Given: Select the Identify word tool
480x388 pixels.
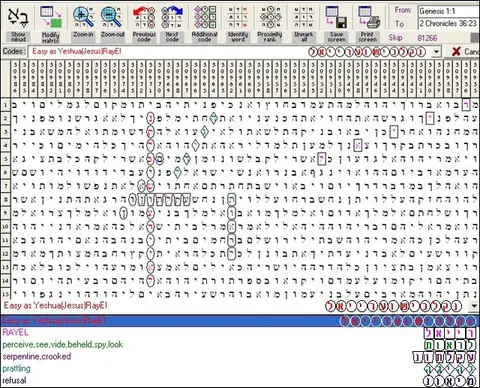Looking at the screenshot, I should (238, 17).
